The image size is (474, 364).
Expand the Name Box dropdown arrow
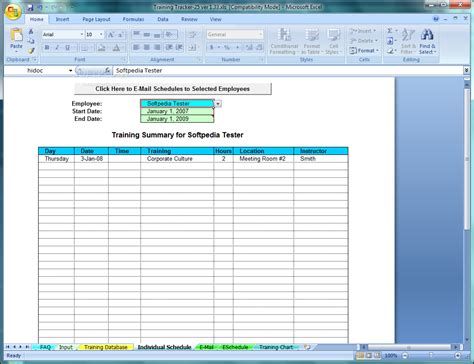coord(70,71)
